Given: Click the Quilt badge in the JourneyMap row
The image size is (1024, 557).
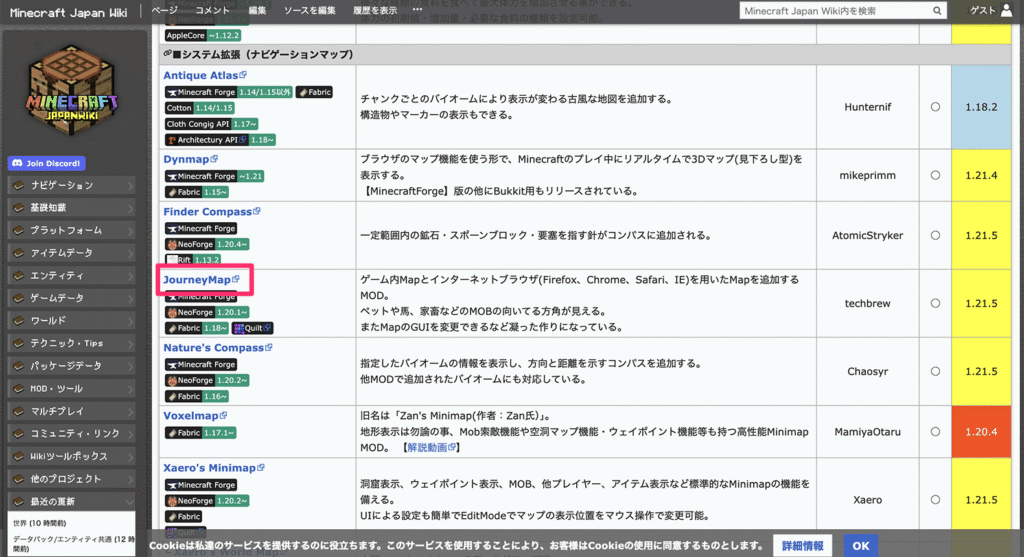Looking at the screenshot, I should (x=253, y=328).
